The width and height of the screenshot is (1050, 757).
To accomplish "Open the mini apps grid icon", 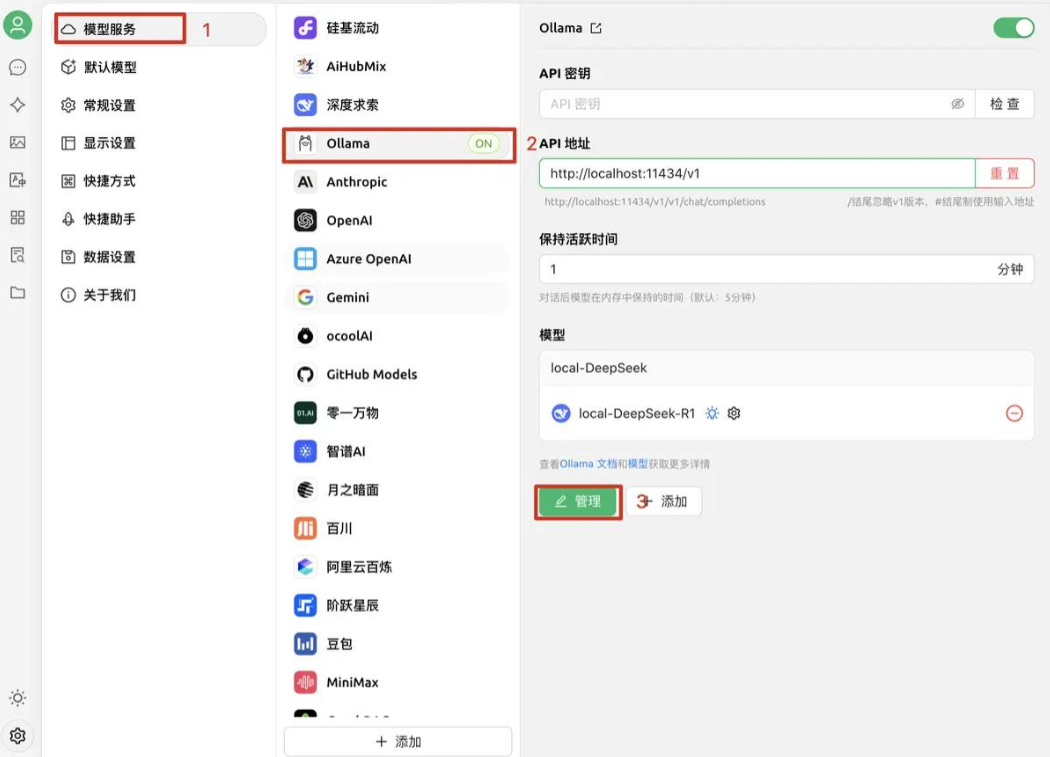I will coord(17,217).
